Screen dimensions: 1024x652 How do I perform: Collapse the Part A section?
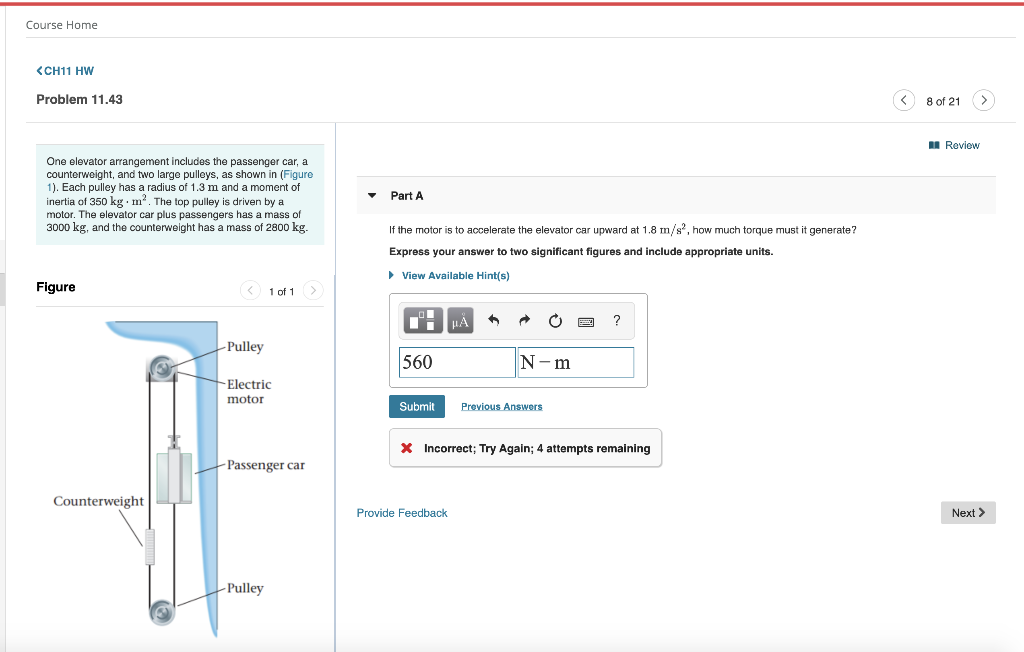coord(370,195)
